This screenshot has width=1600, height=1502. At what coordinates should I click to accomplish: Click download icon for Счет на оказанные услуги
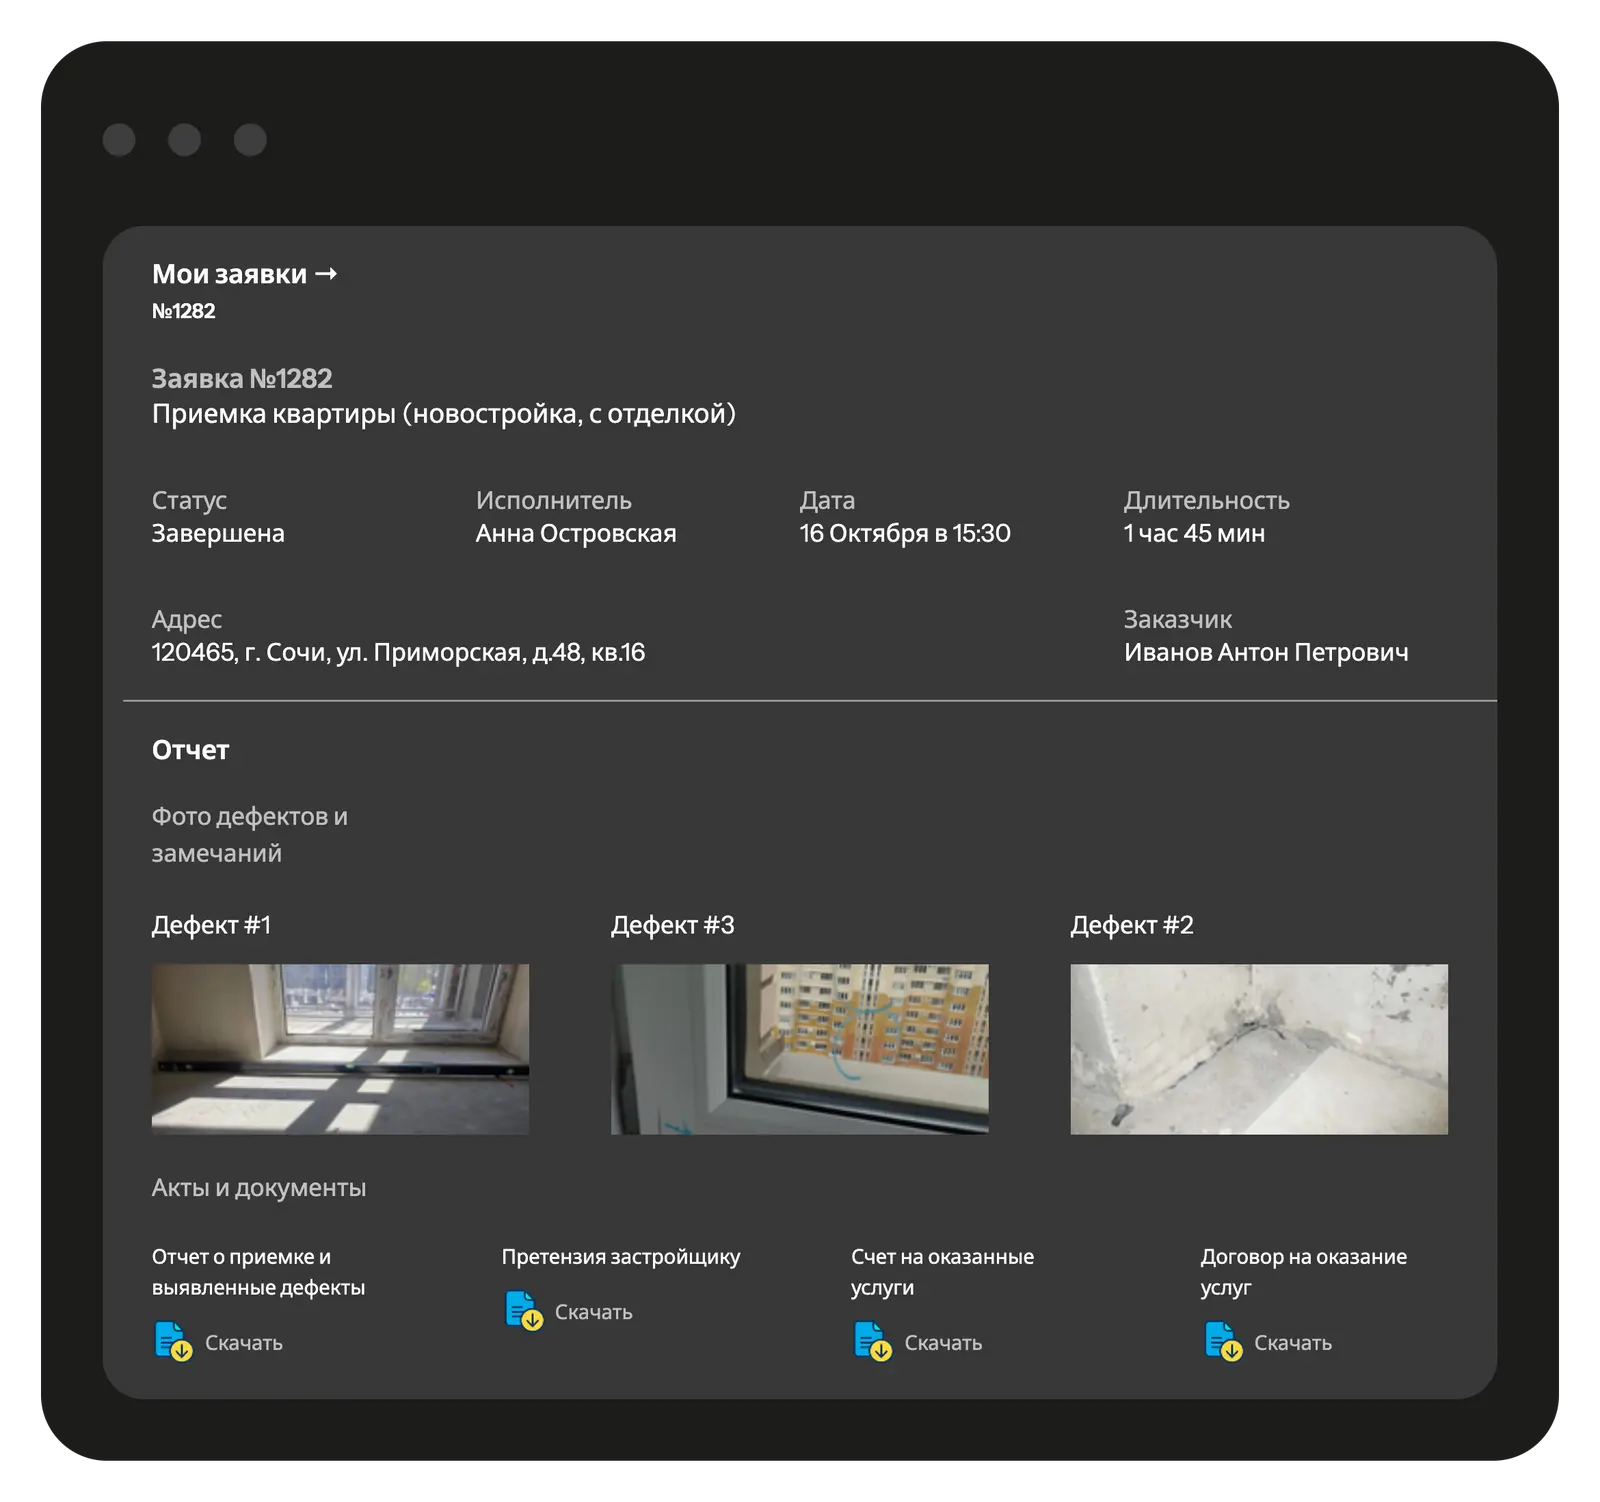(872, 1342)
